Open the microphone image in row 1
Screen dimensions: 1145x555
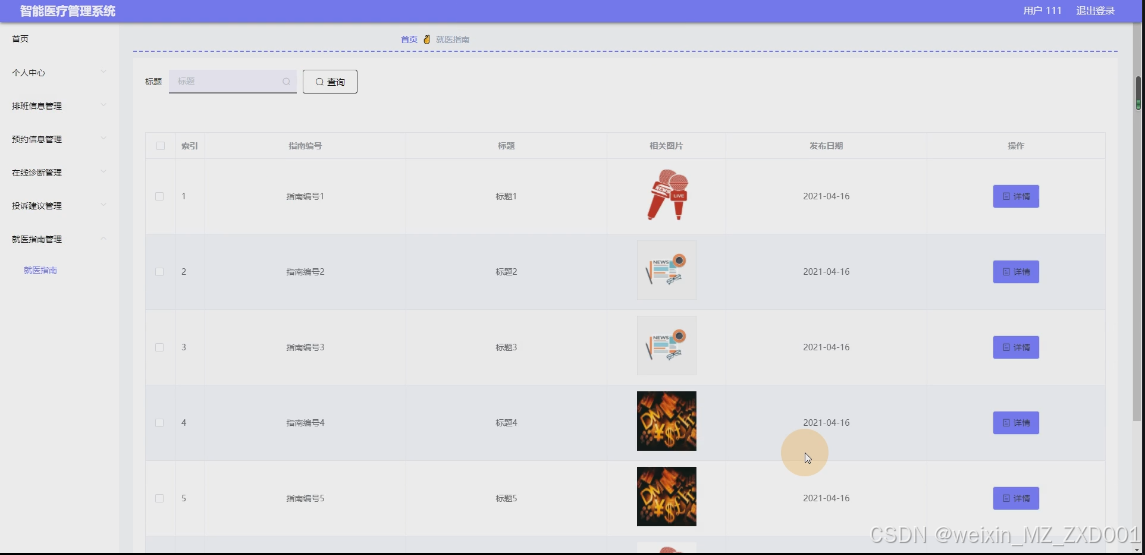[667, 195]
